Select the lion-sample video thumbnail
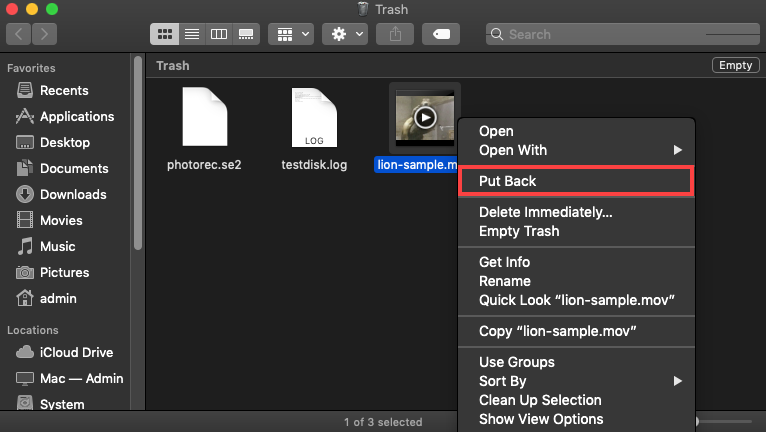The height and width of the screenshot is (432, 766). [x=425, y=117]
